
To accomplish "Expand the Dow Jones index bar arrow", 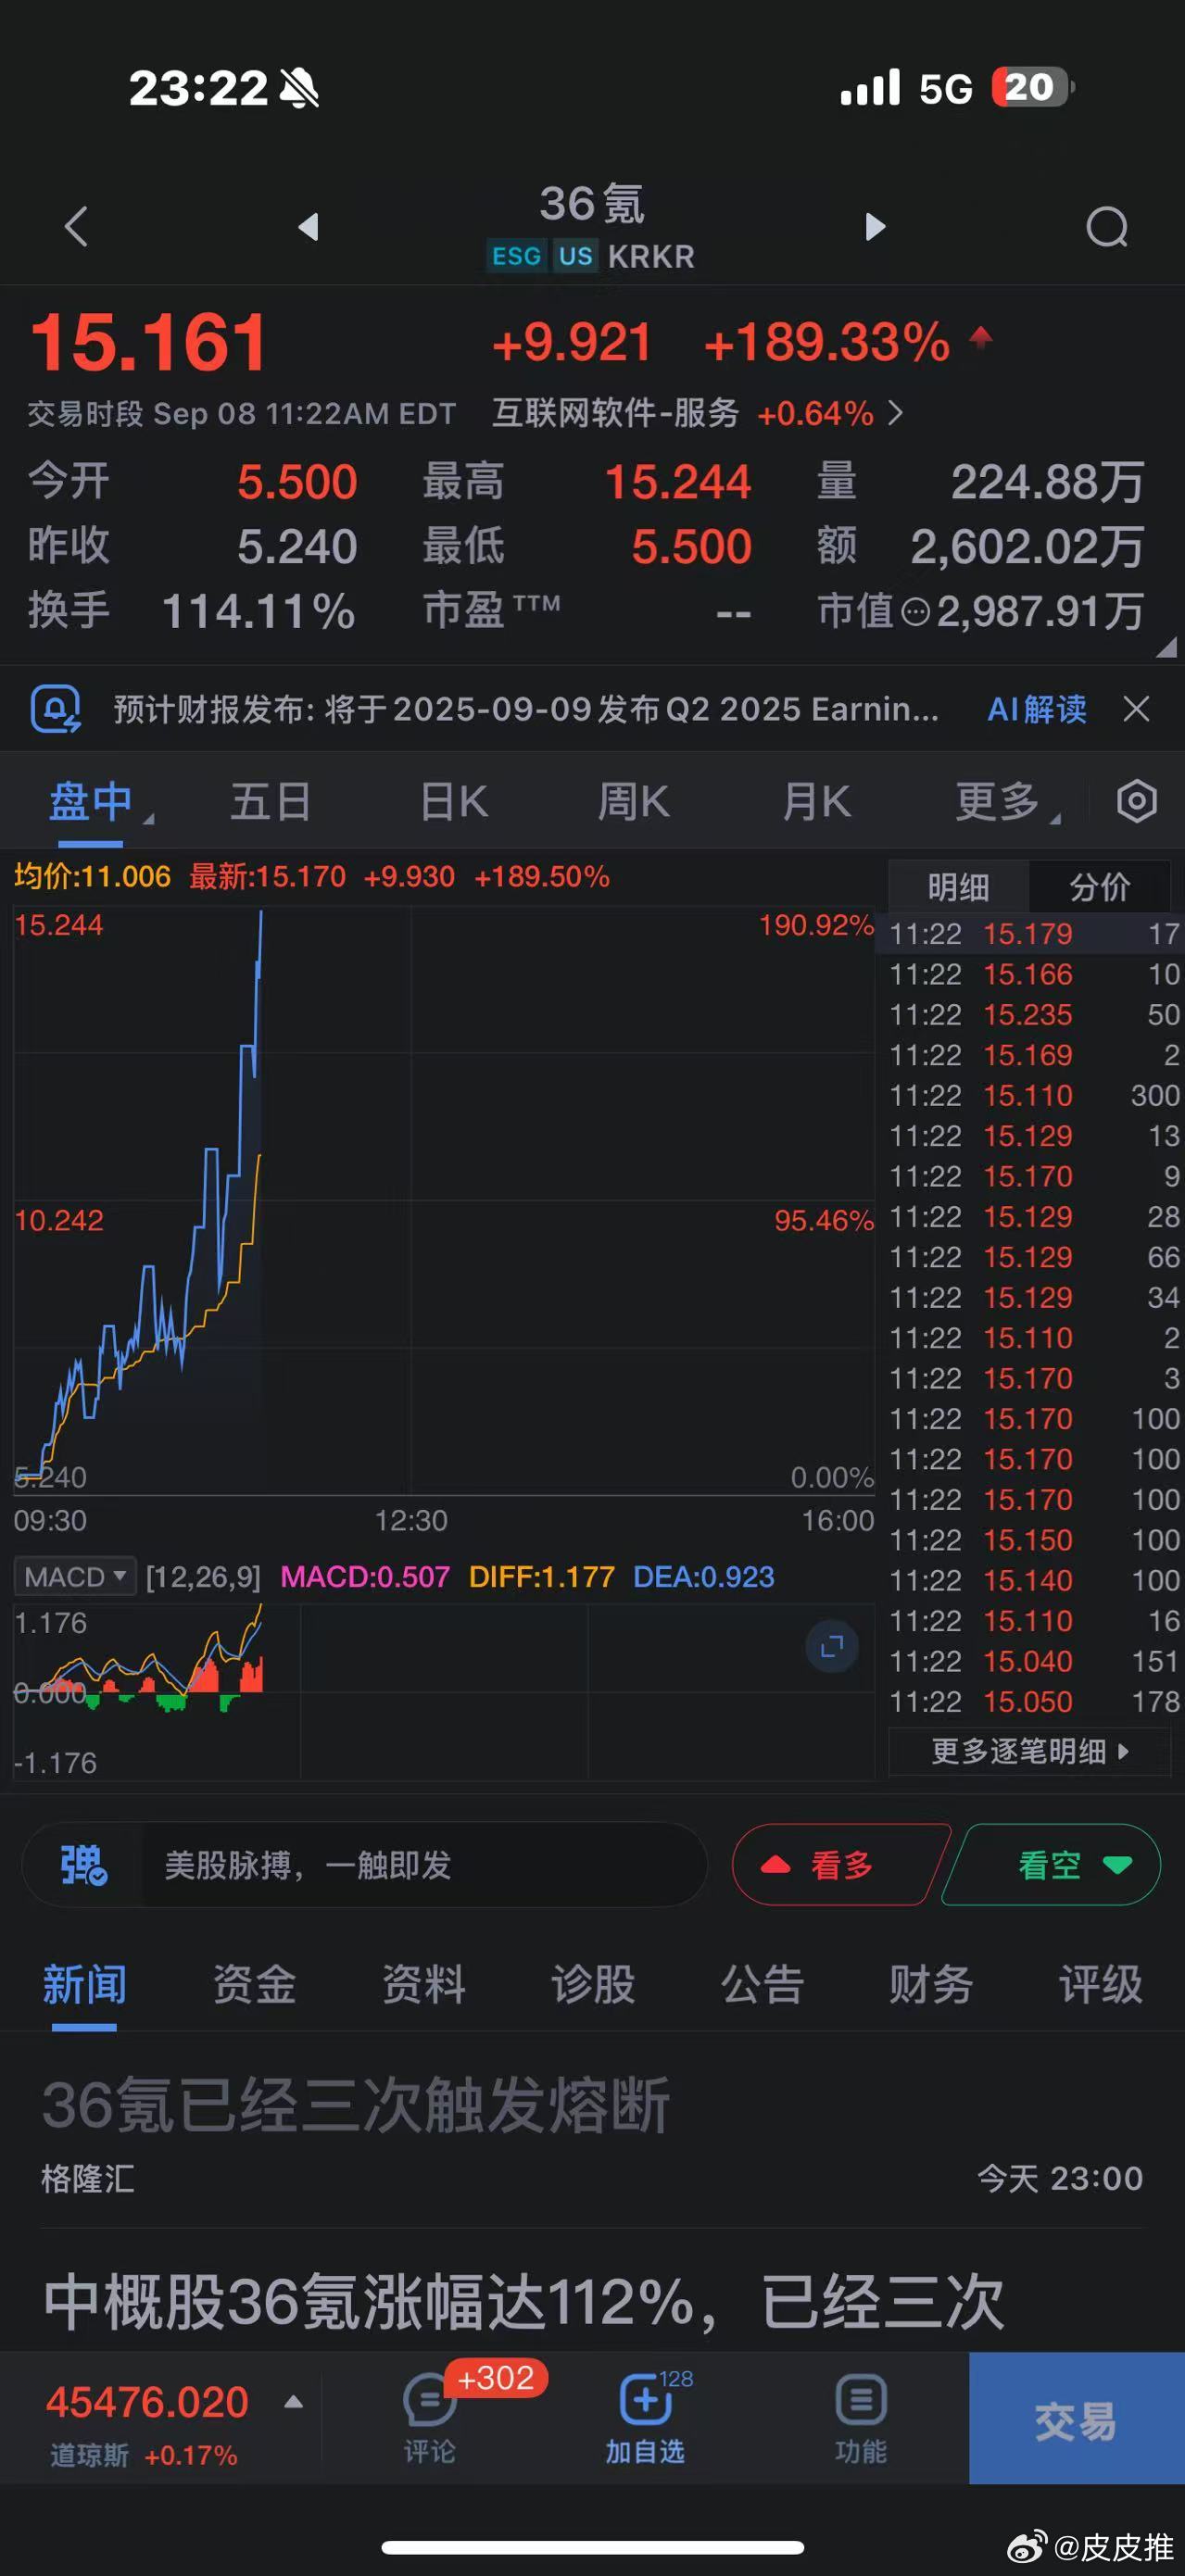I will [x=293, y=2402].
